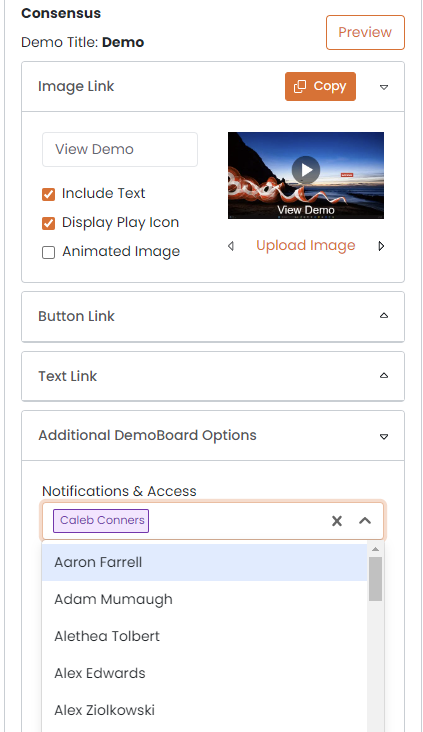The height and width of the screenshot is (732, 423).
Task: Click the scrollbar up arrow in user list
Action: [x=375, y=549]
